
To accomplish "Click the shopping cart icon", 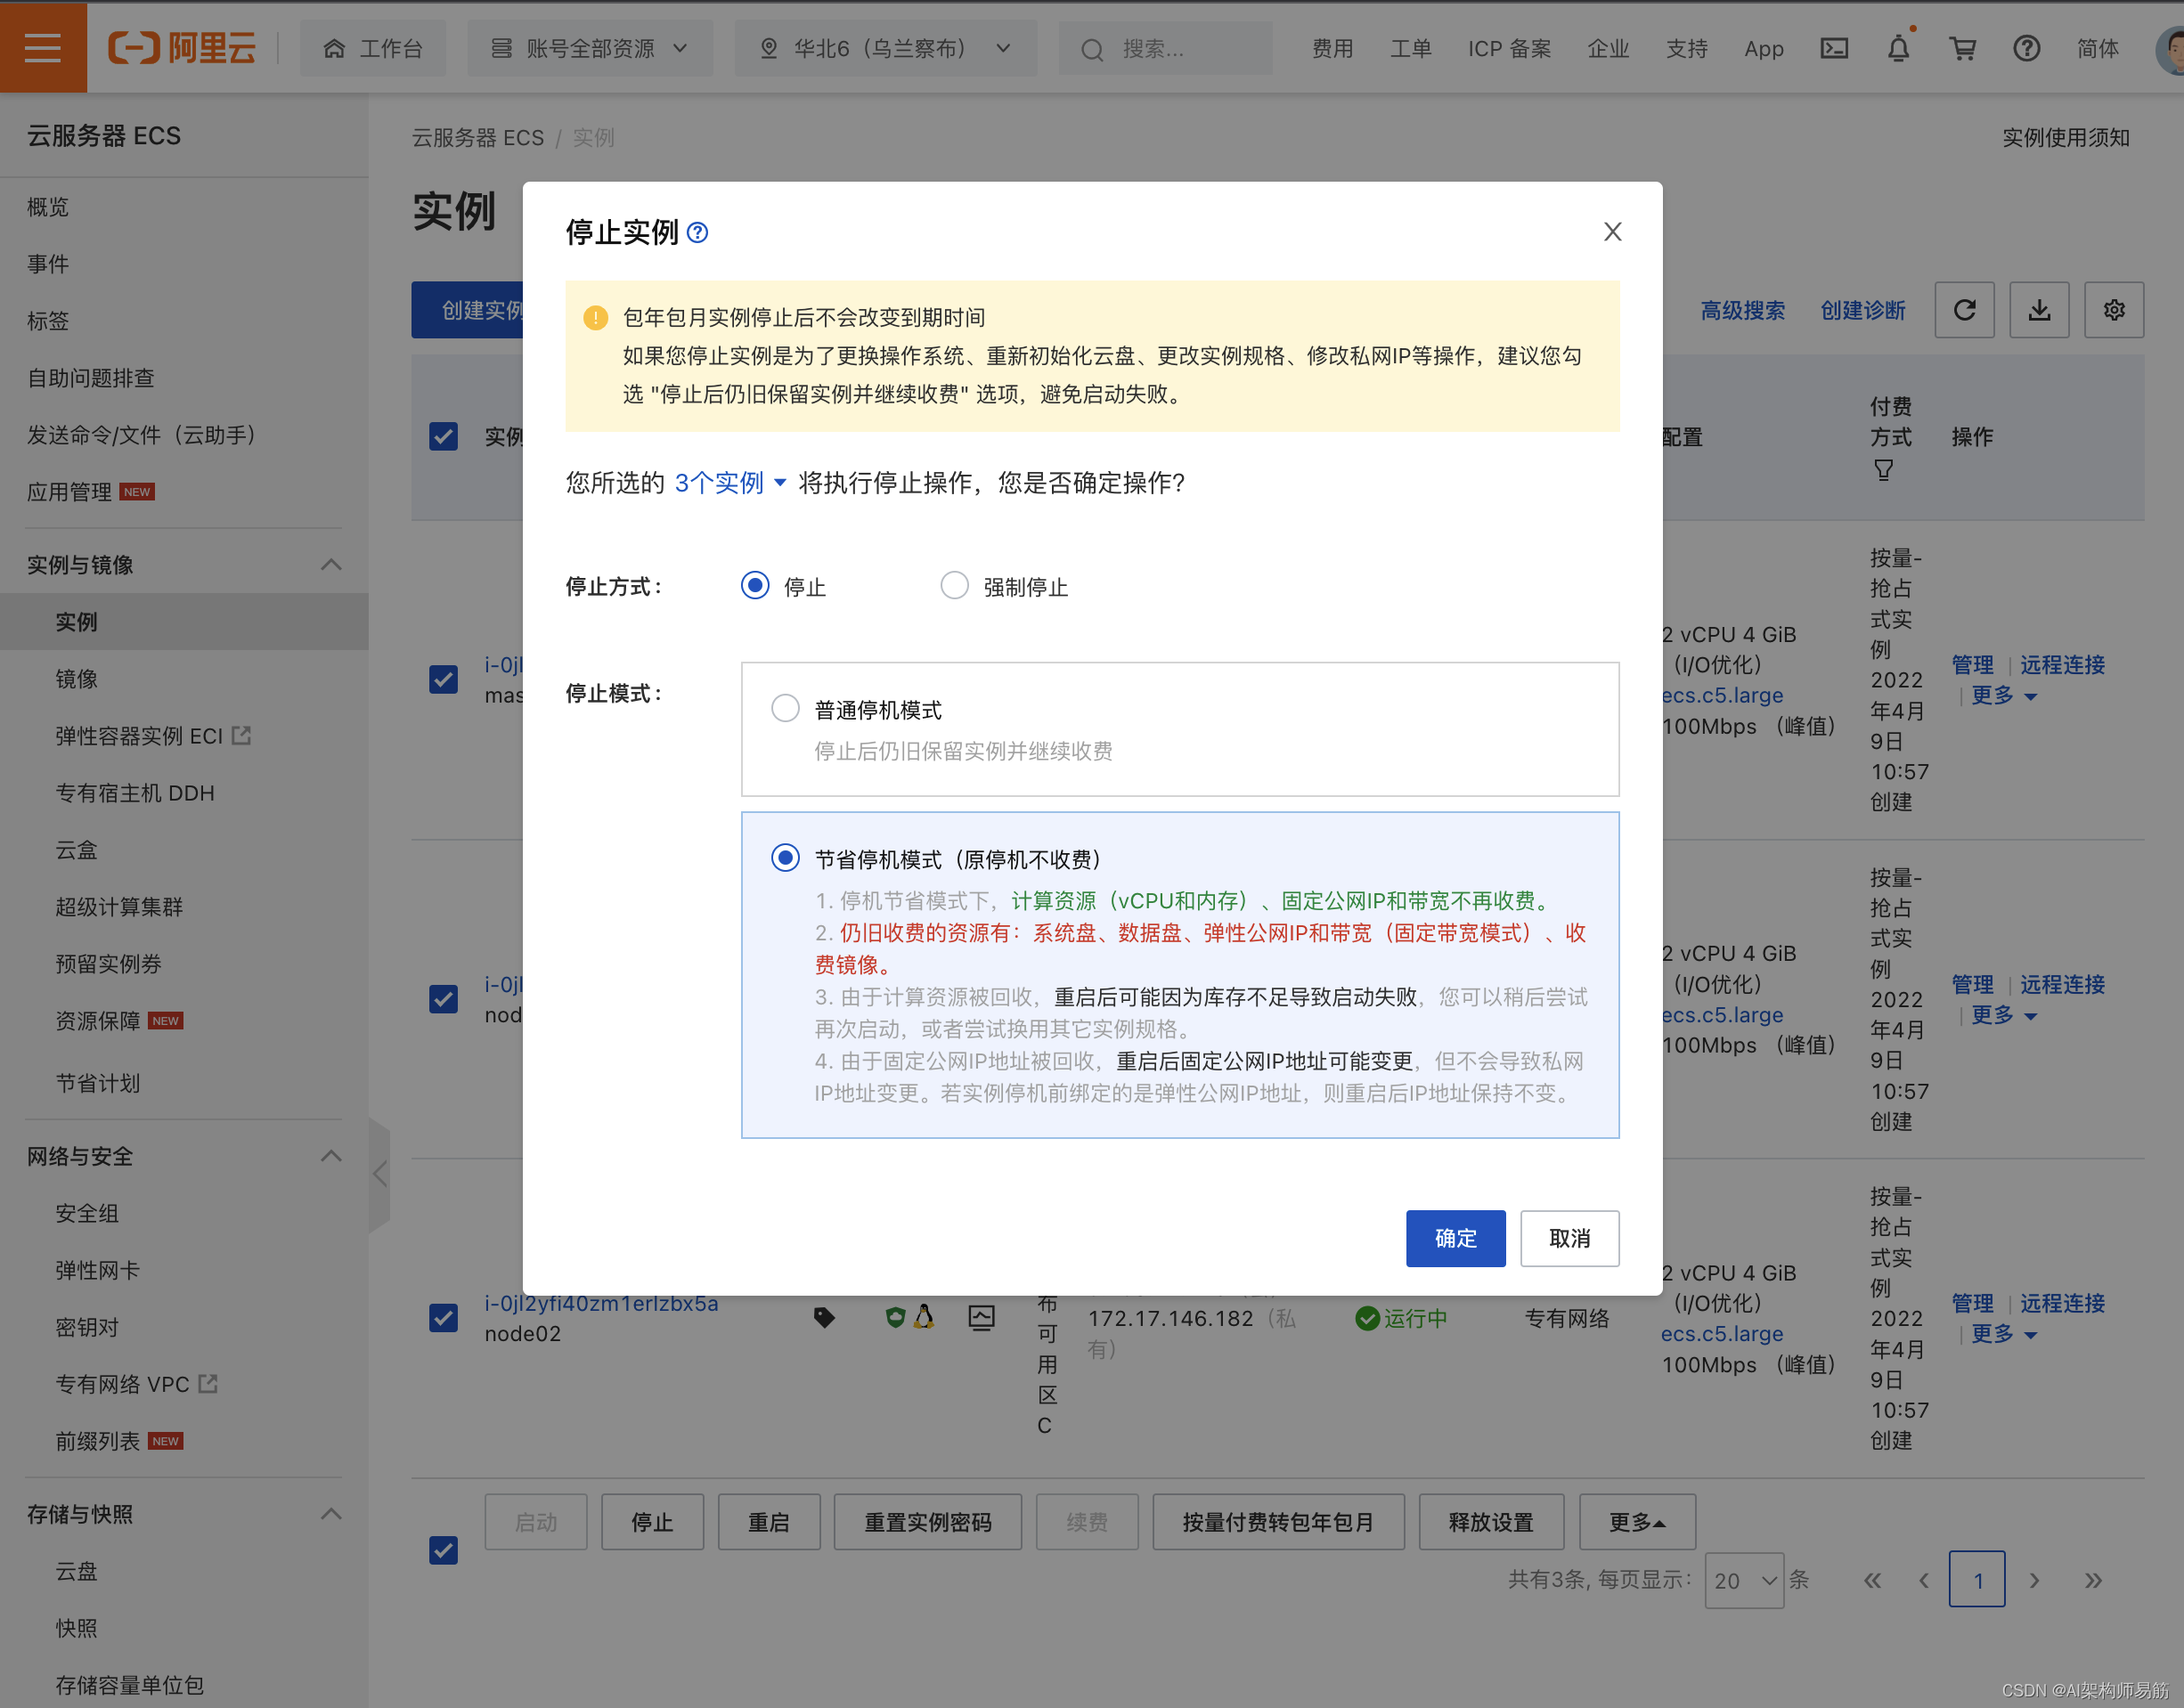I will tap(1964, 48).
